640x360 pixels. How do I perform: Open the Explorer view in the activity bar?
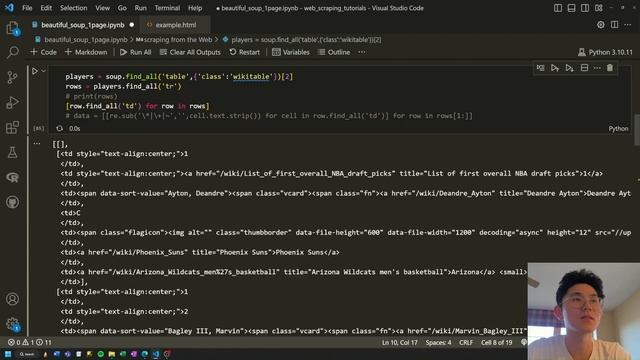(x=13, y=28)
